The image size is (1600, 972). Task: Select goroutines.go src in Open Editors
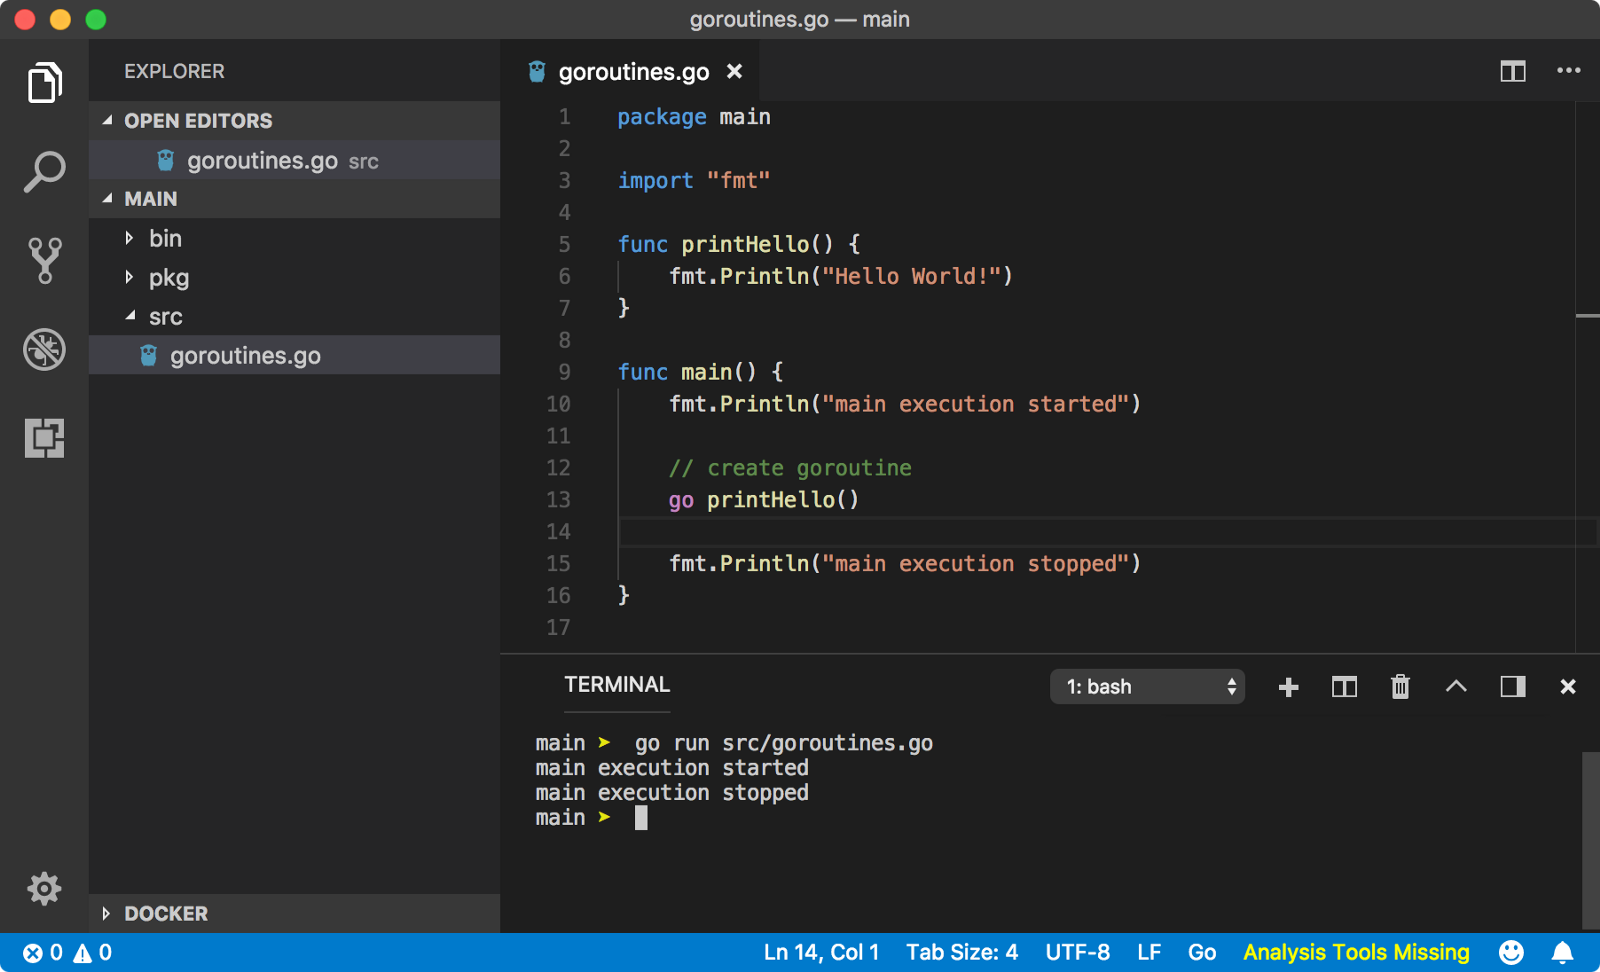pos(295,160)
